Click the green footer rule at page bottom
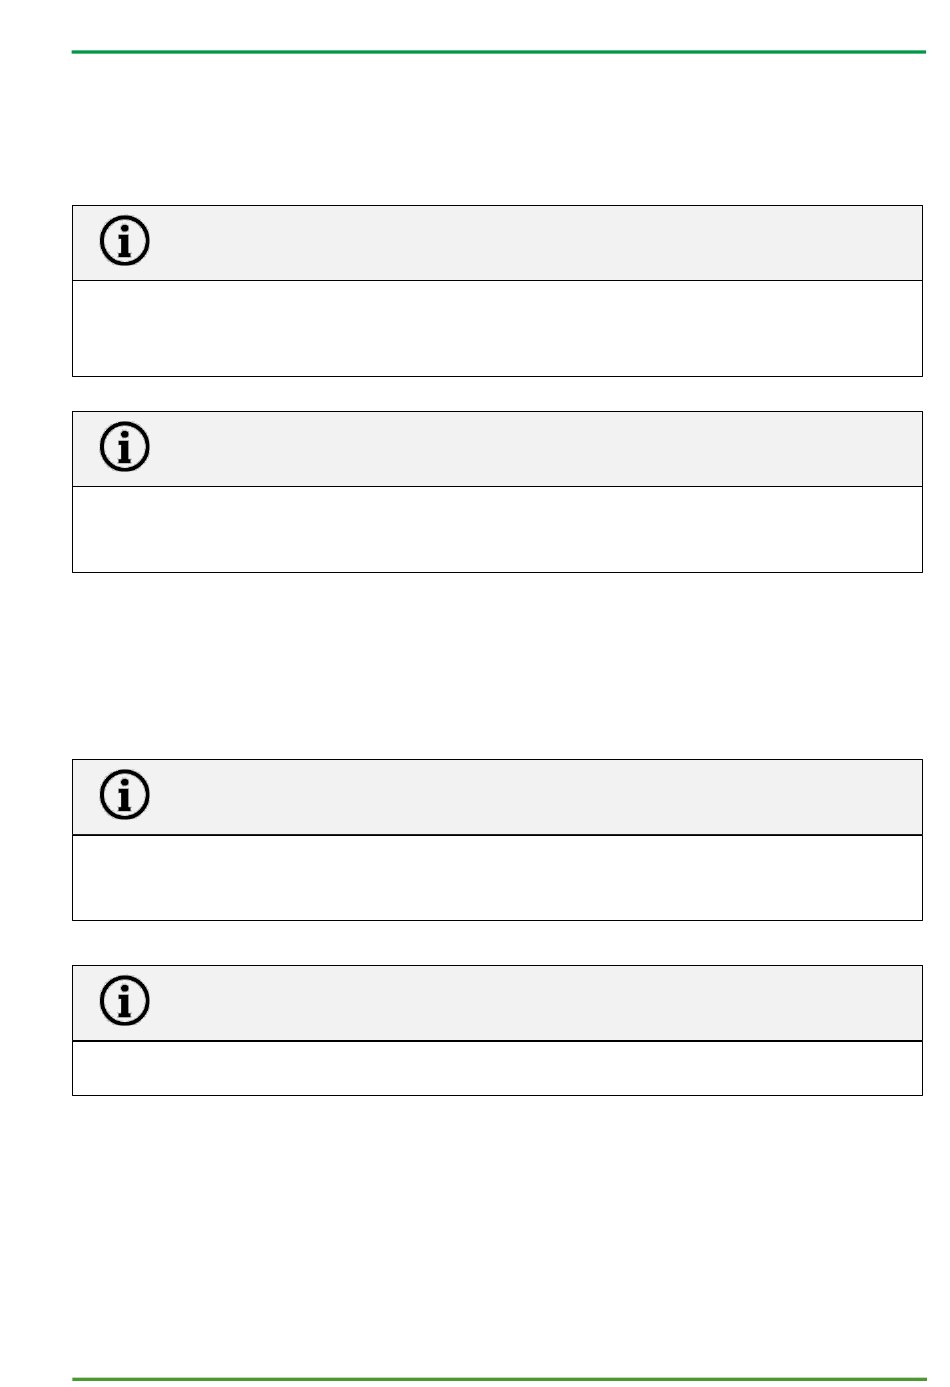This screenshot has width=950, height=1387. point(499,1379)
